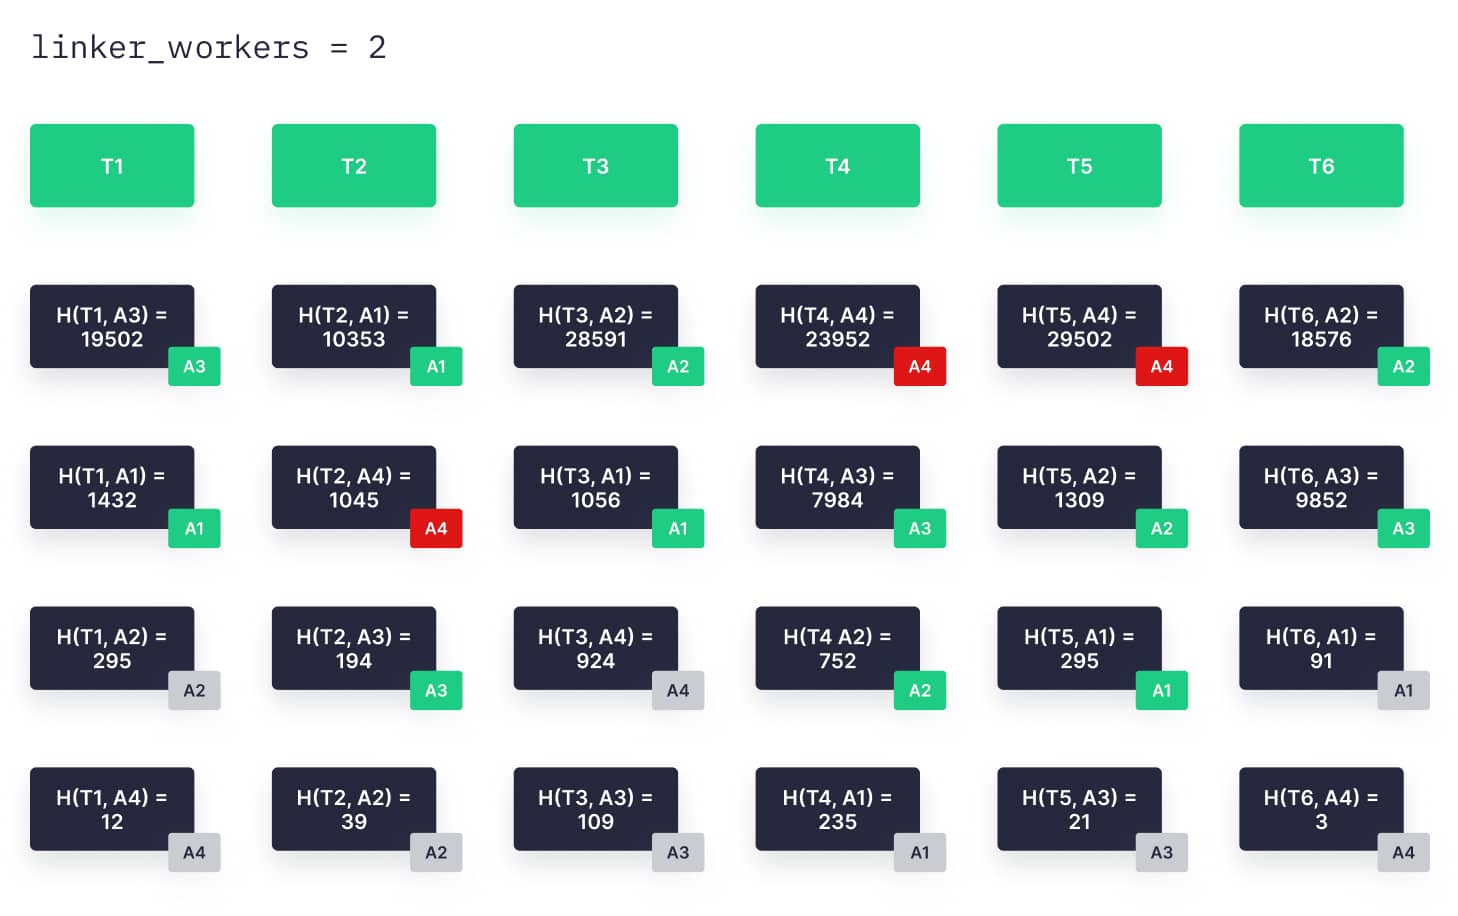Screen dimensions: 1458x916
Task: Click the gray A4 badge on H(T3, A4)
Action: tap(678, 690)
